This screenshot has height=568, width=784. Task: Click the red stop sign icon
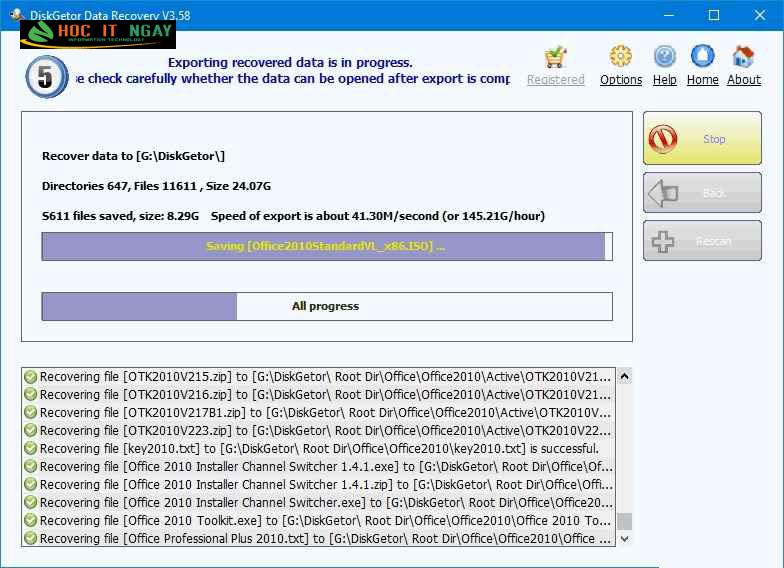point(663,138)
